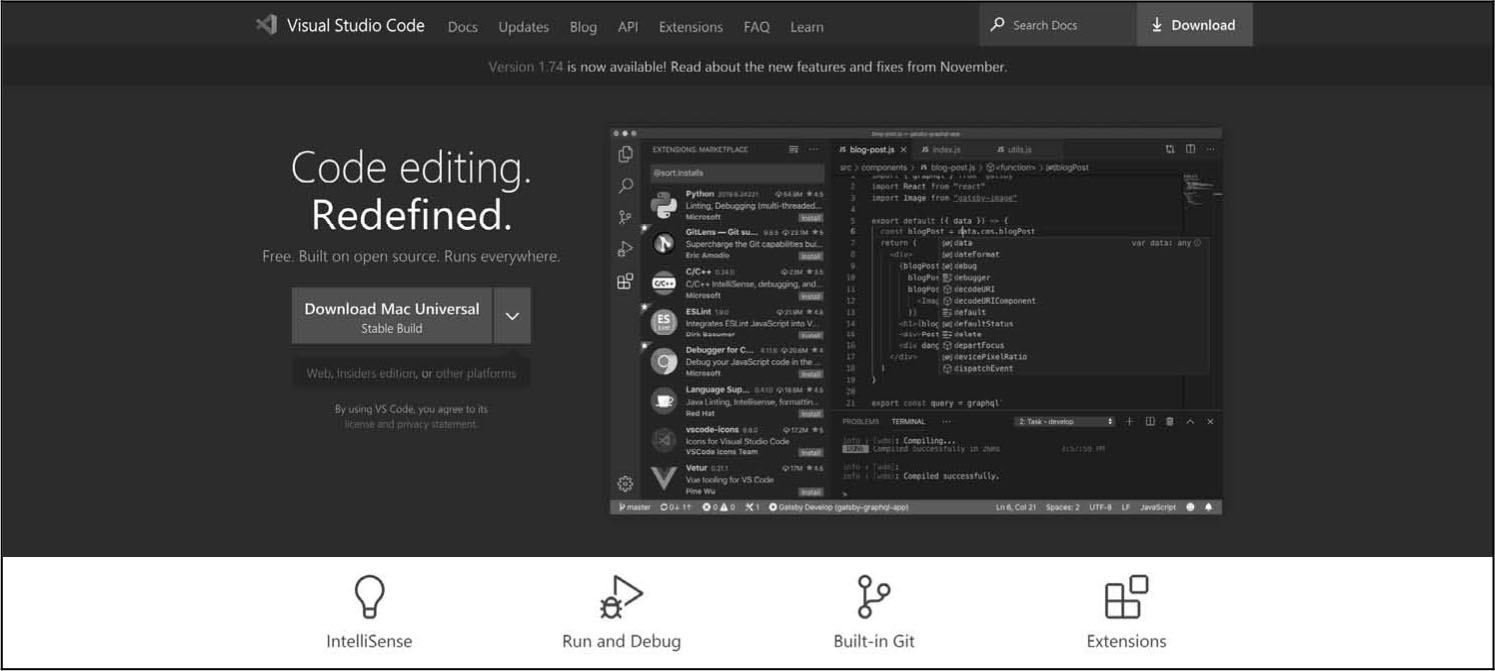
Task: Click the new terminal plus icon
Action: 1129,422
